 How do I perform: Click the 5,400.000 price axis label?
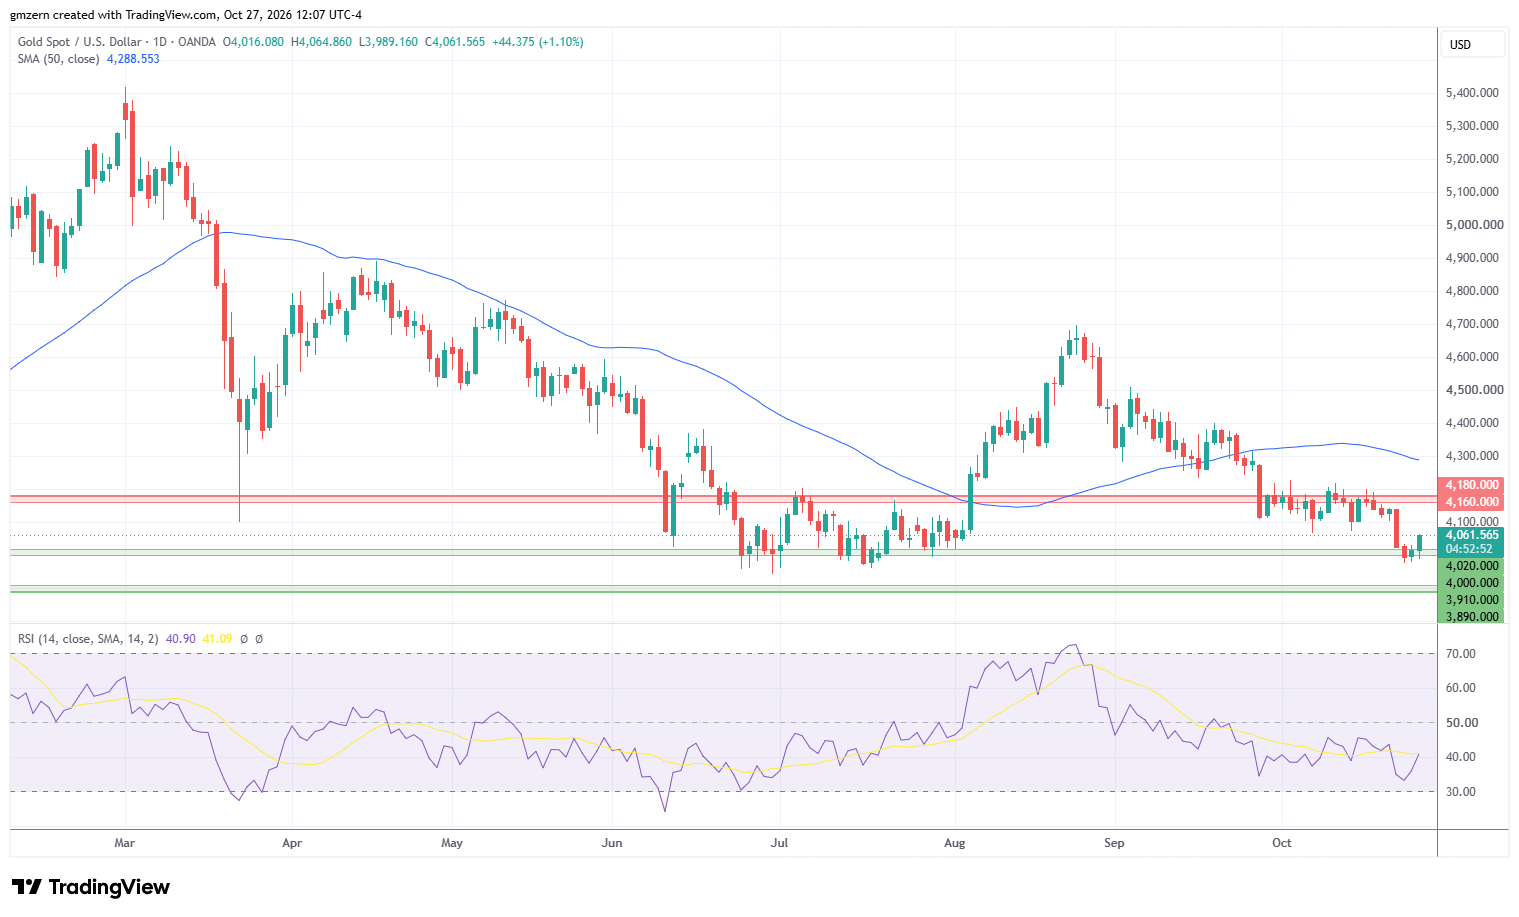coord(1472,93)
